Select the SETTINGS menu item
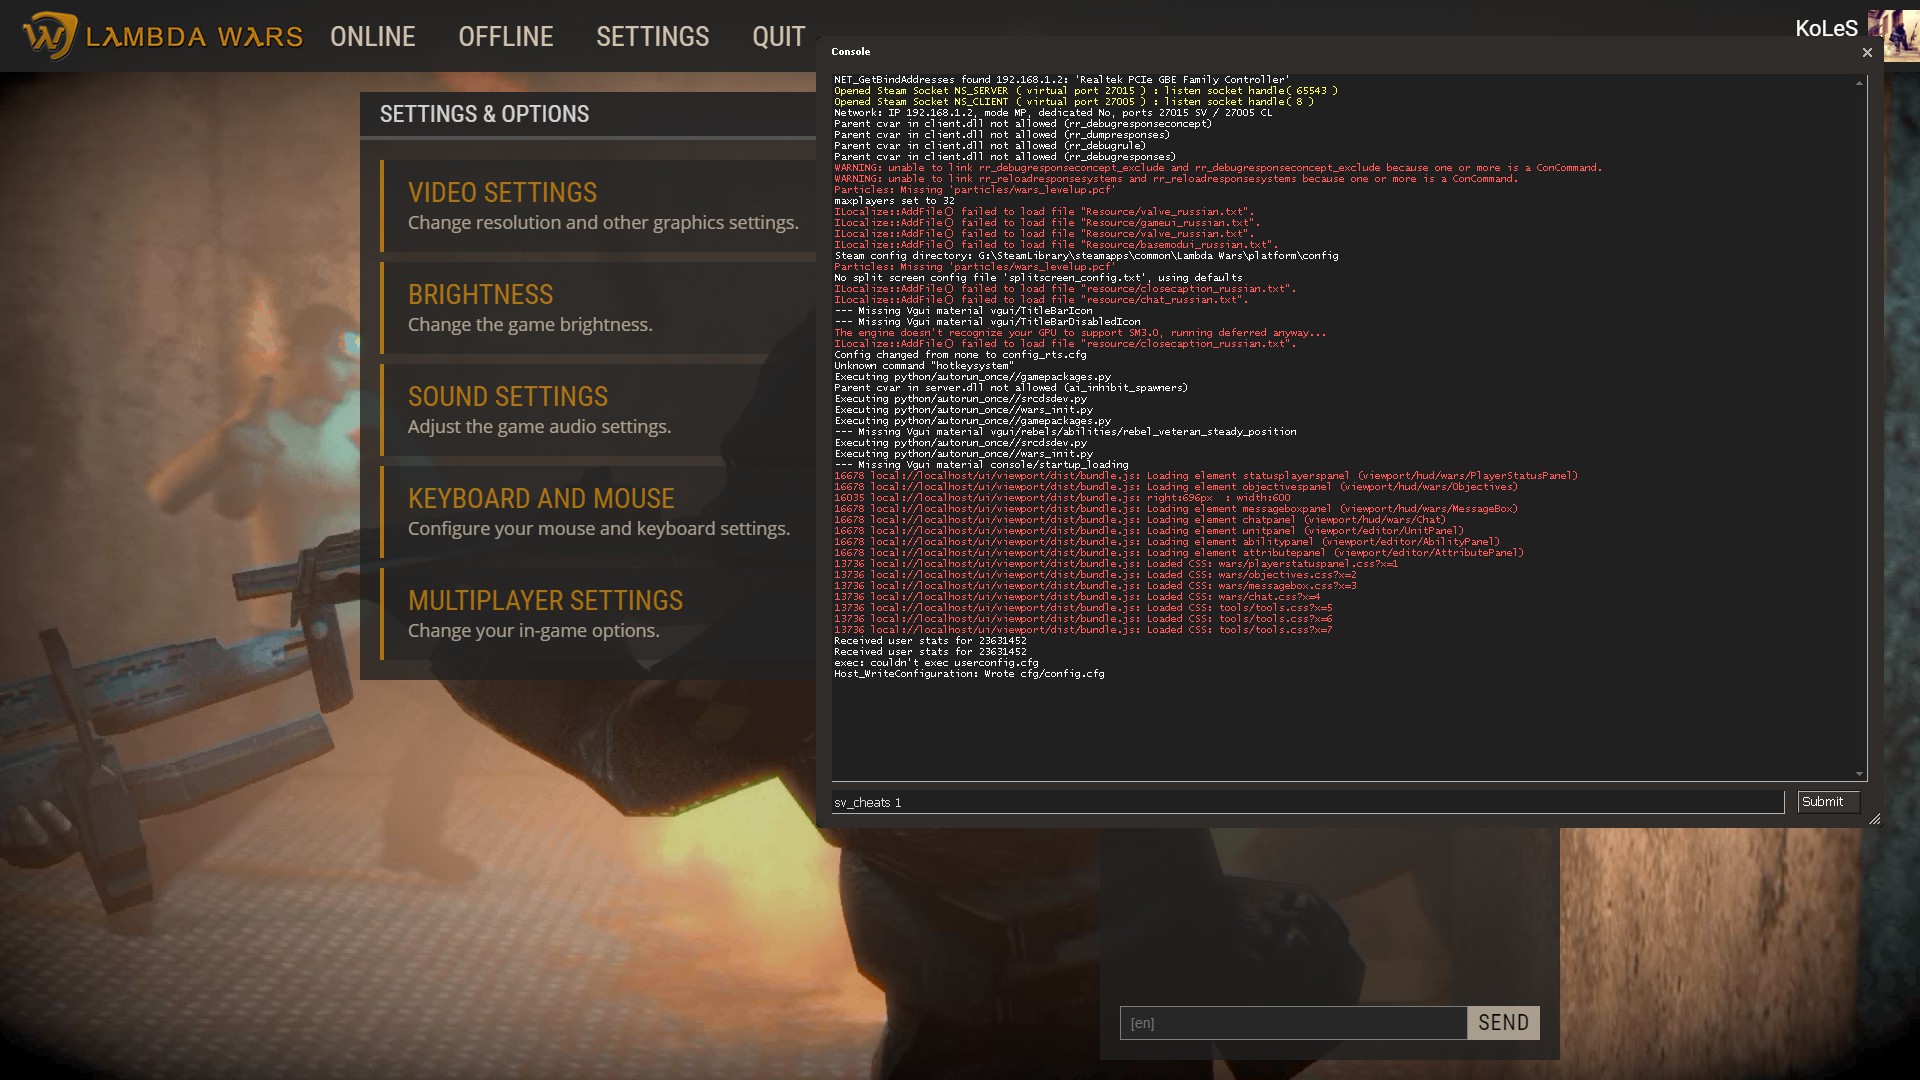 [652, 37]
